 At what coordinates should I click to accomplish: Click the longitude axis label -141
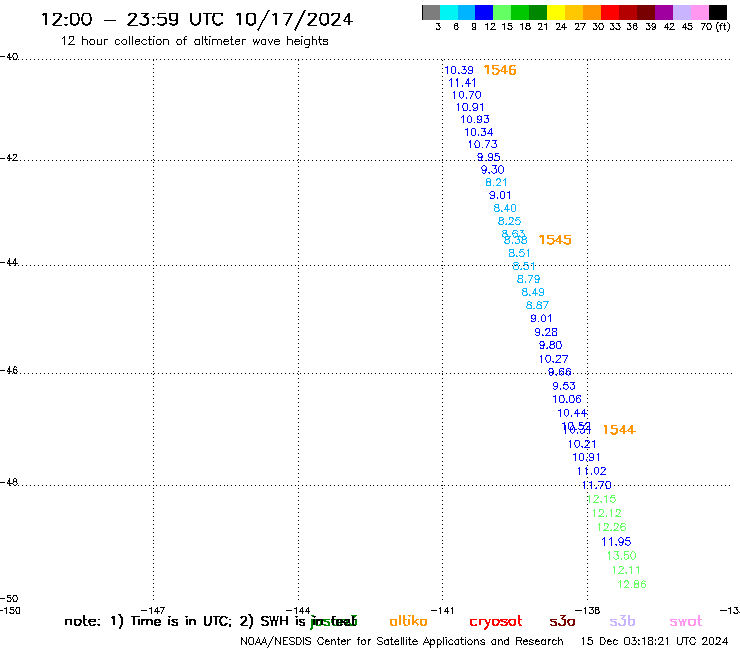442,610
